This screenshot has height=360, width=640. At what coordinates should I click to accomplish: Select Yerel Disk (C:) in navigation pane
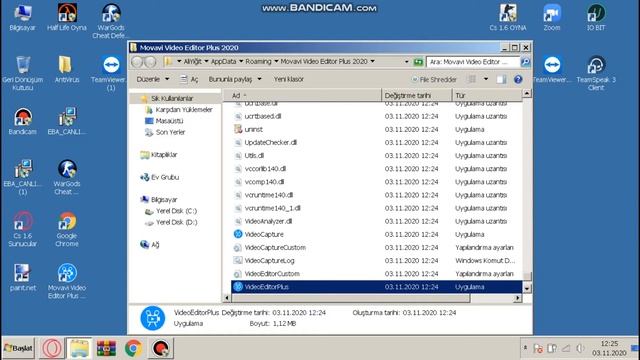pos(171,211)
